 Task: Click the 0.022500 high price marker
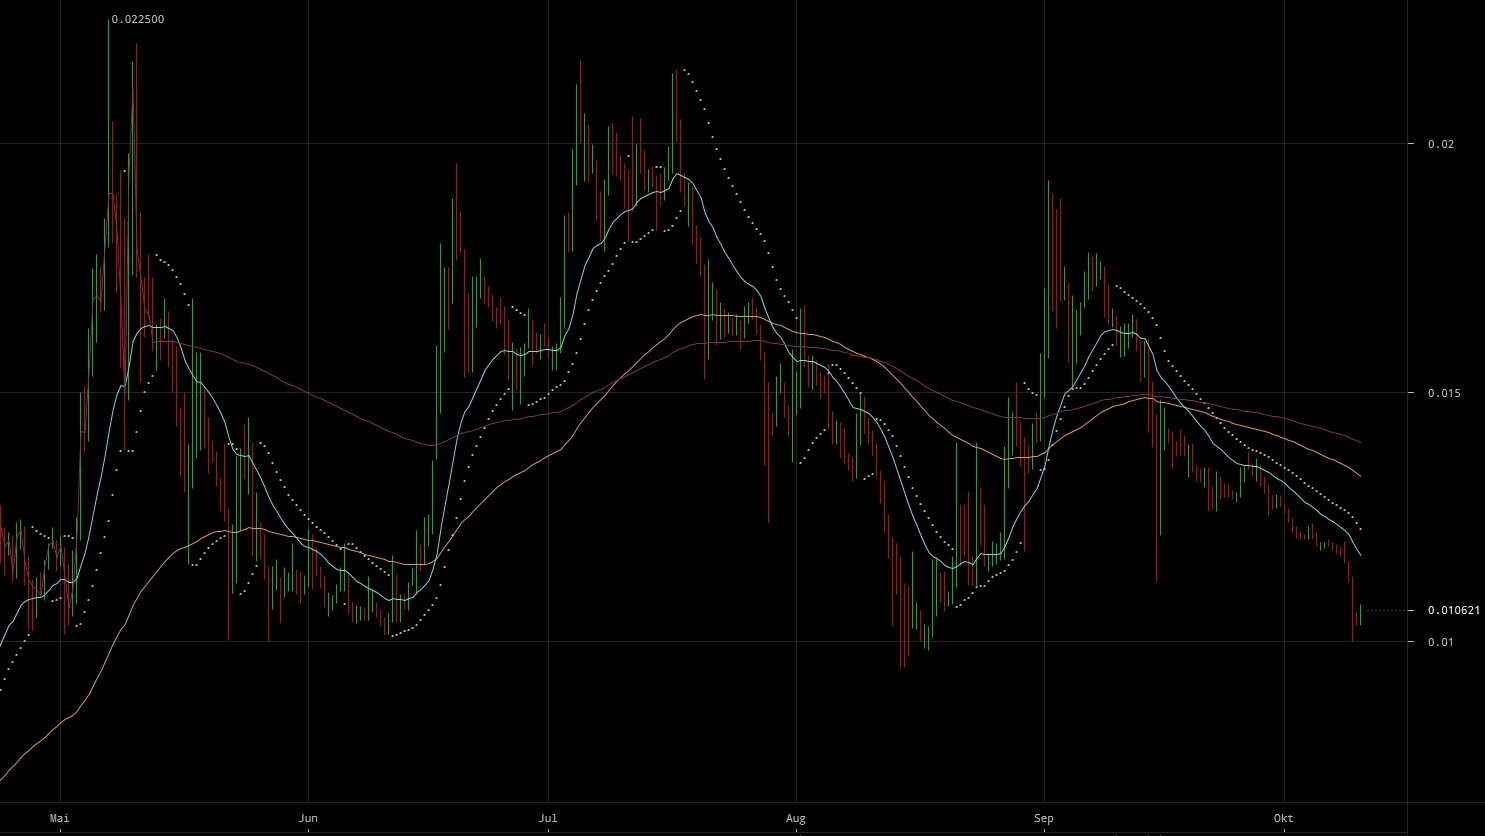tap(137, 18)
